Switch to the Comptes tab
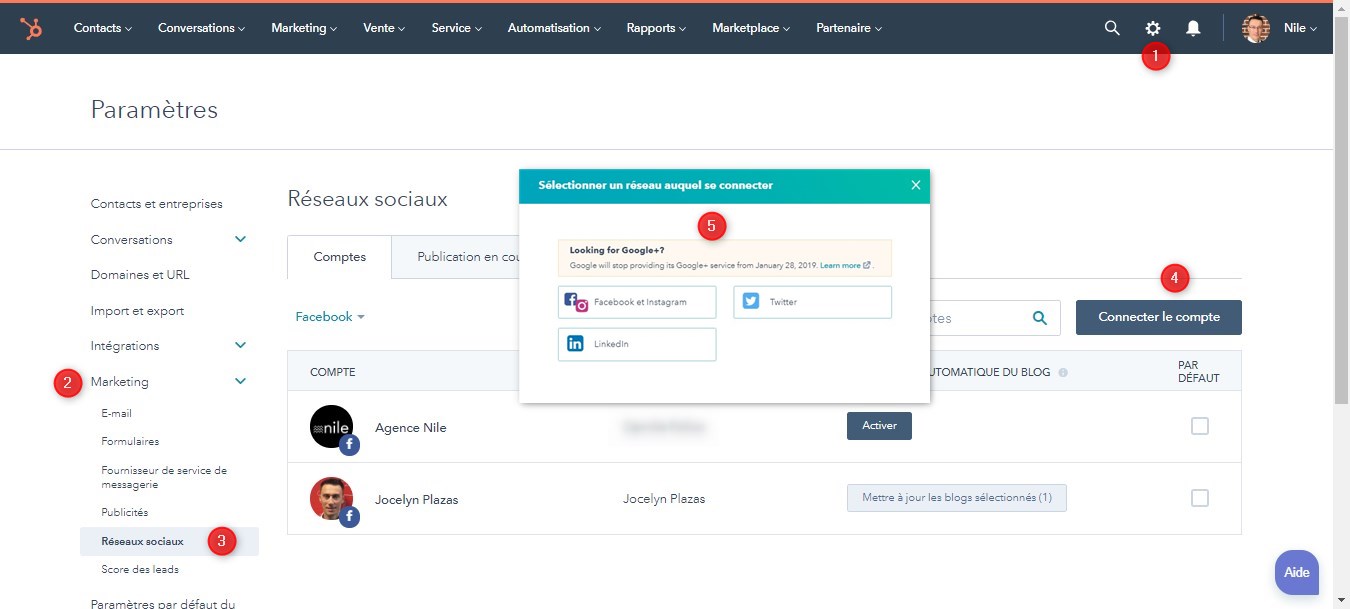Viewport: 1350px width, 609px height. pos(339,257)
